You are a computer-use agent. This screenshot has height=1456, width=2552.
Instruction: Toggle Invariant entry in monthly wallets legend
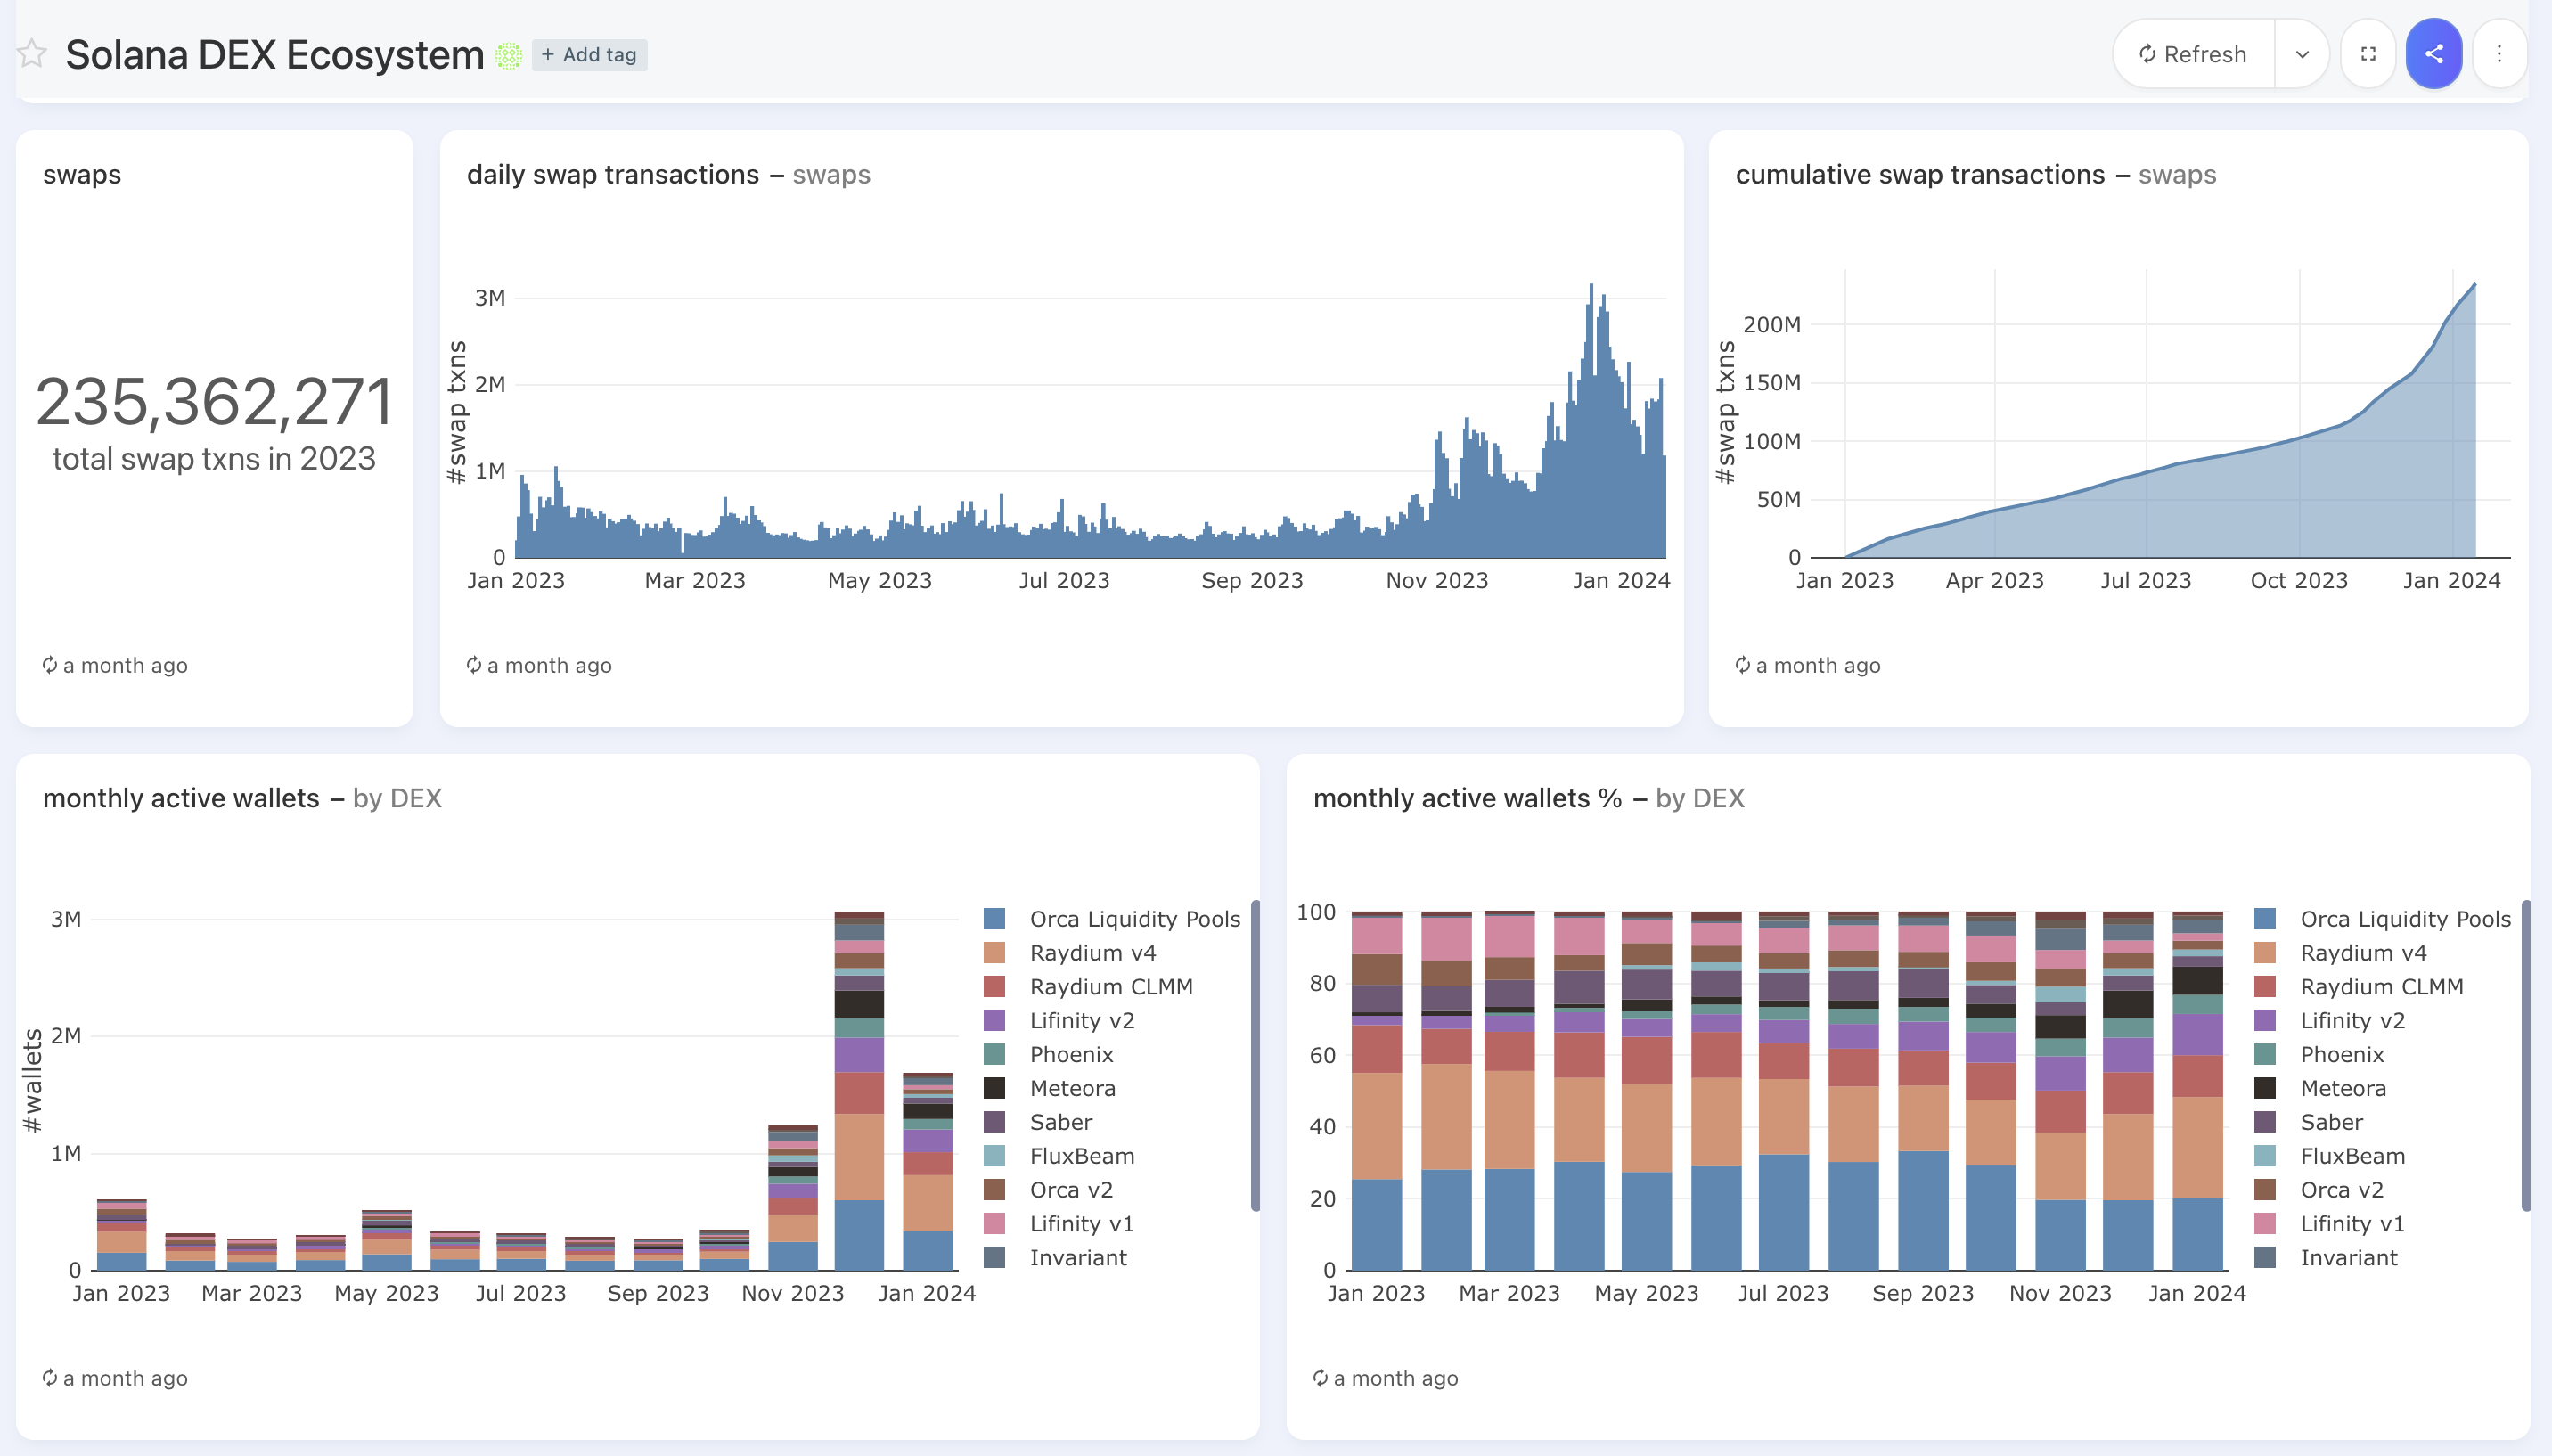coord(1077,1258)
